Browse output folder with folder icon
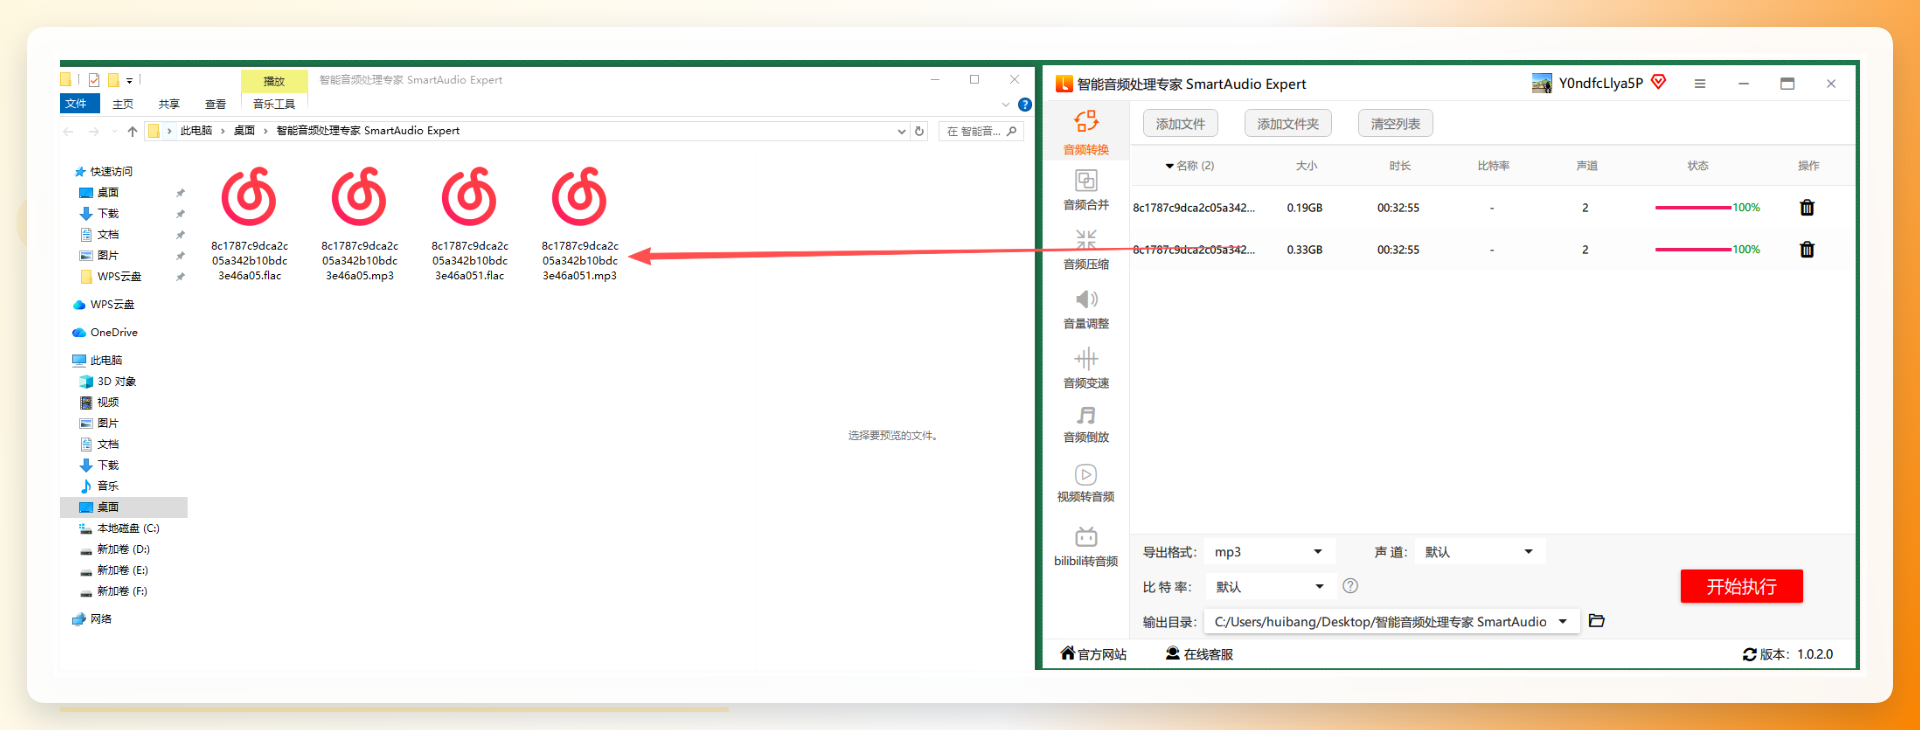The height and width of the screenshot is (730, 1920). tap(1597, 621)
